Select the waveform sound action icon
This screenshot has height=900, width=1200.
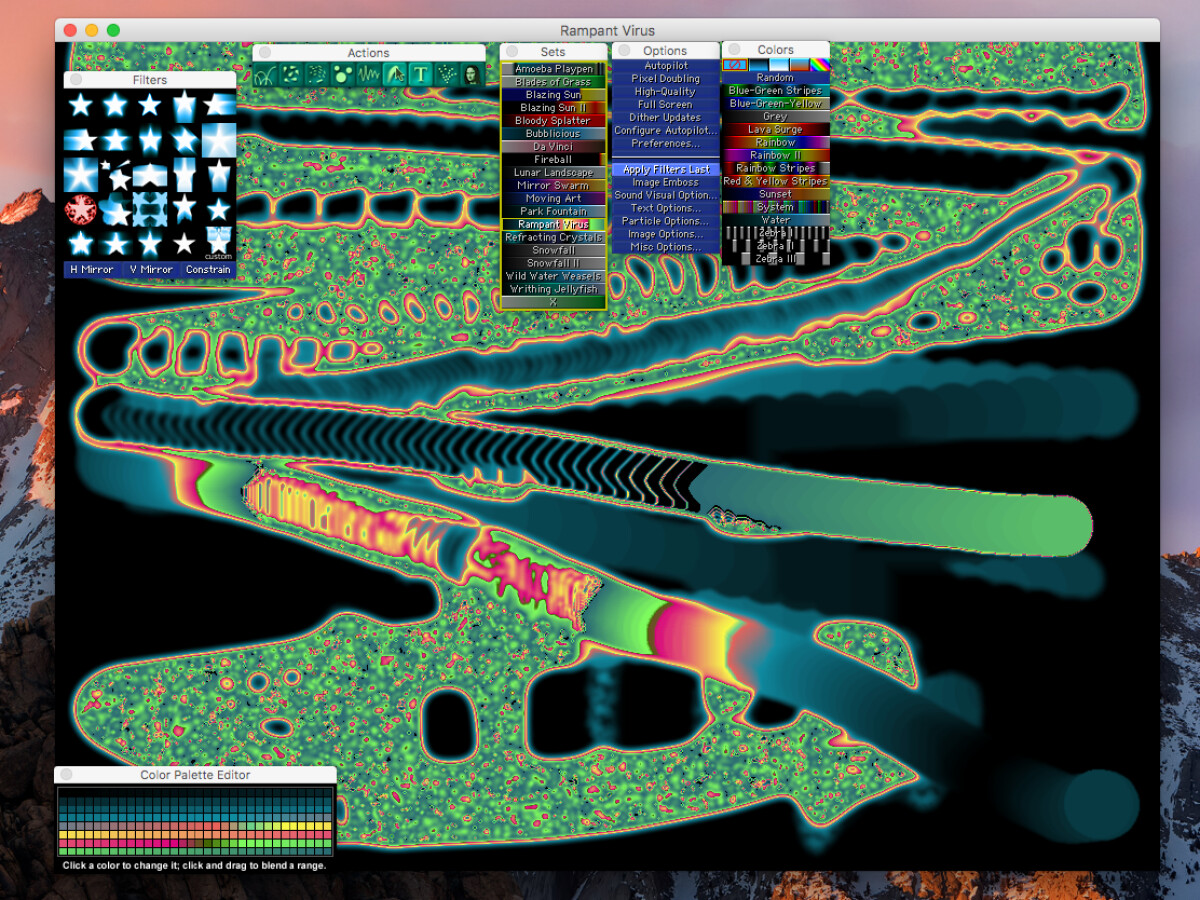(x=368, y=74)
